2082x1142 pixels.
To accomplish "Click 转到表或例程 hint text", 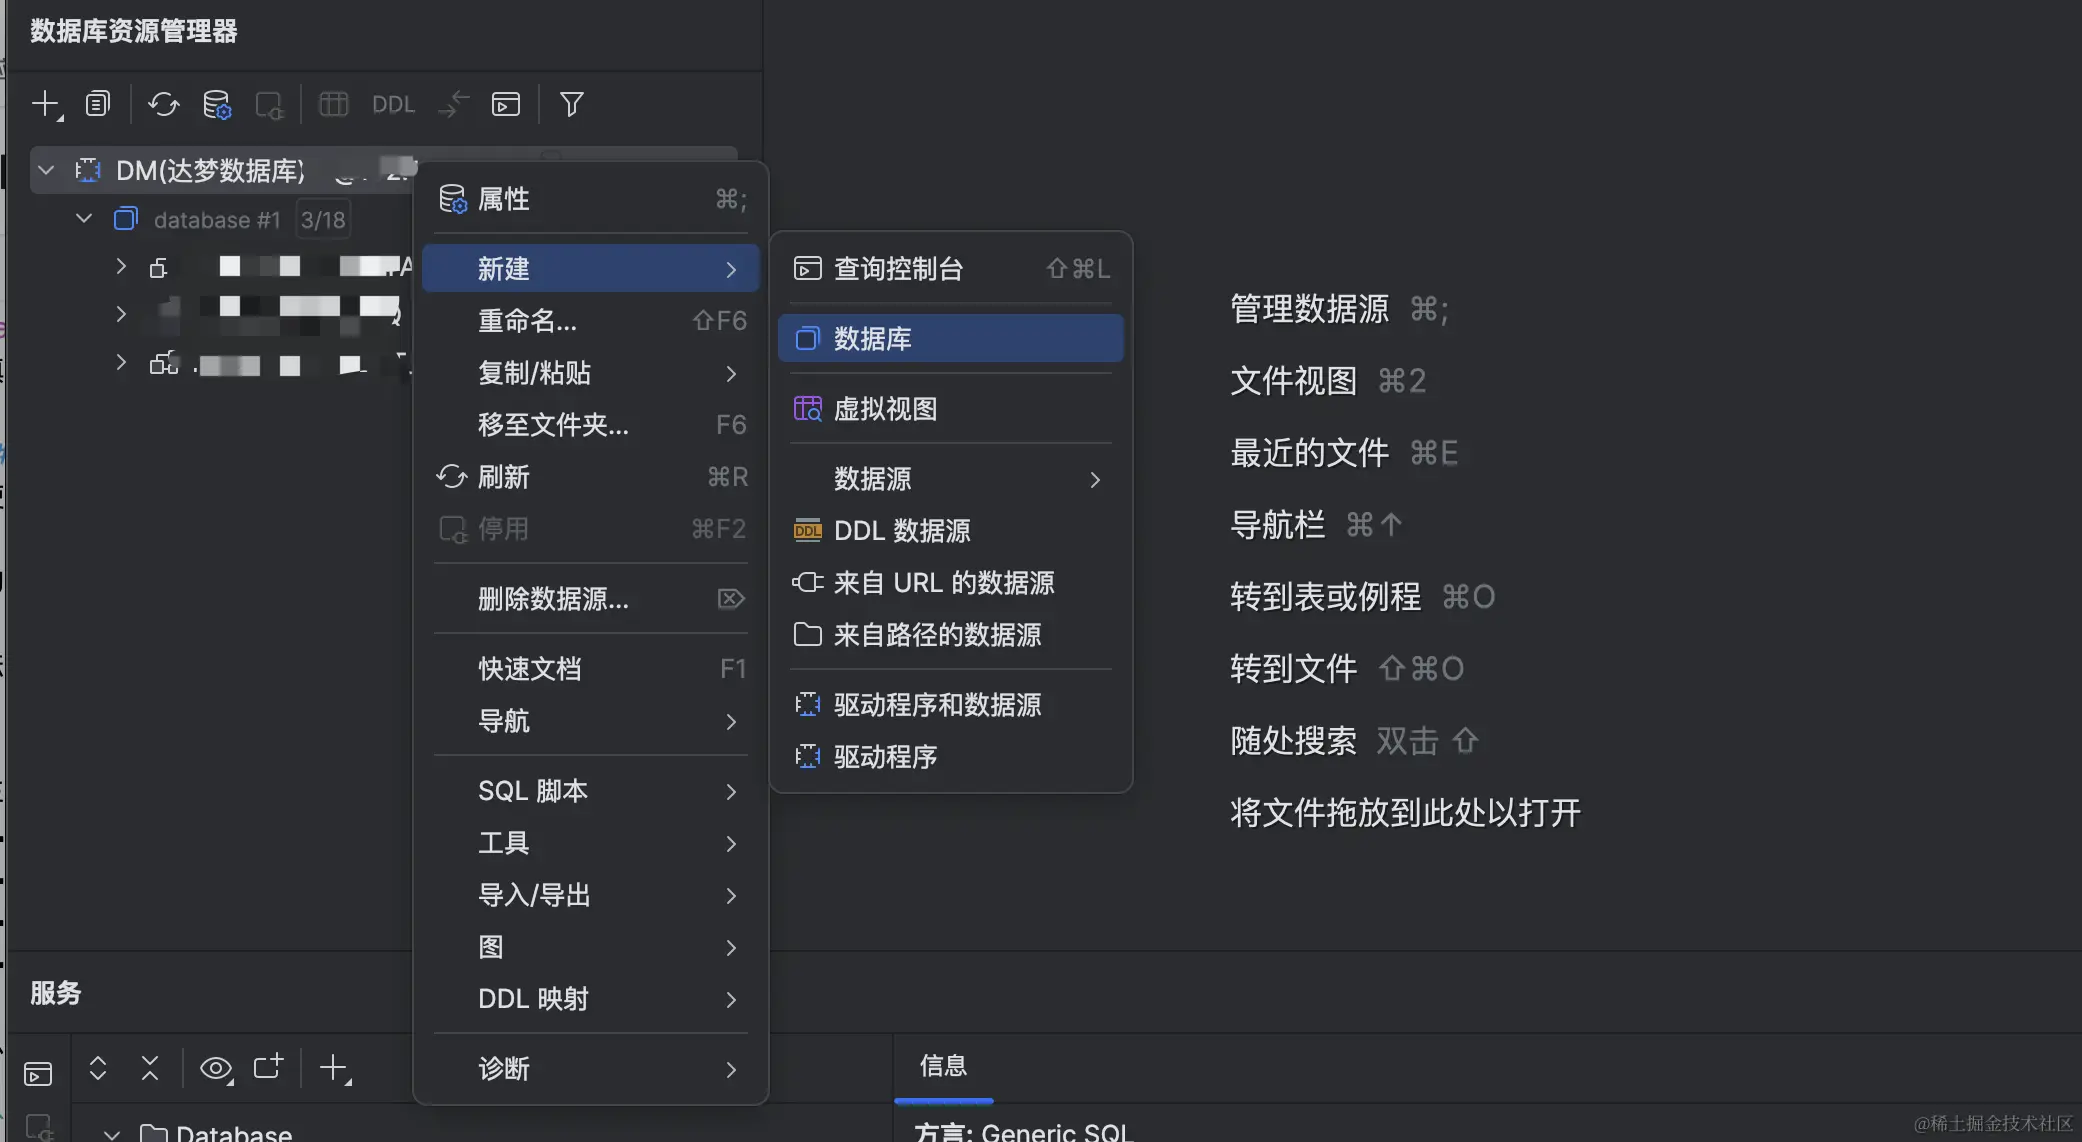I will click(1325, 597).
